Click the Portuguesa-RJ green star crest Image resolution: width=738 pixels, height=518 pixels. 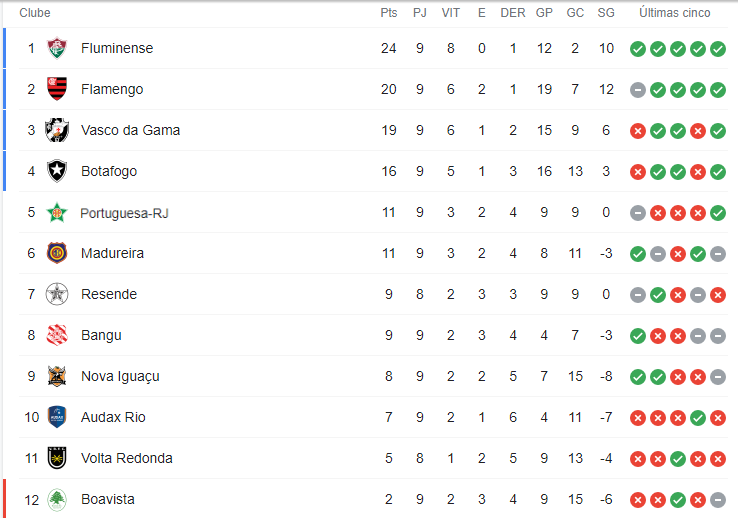pos(57,213)
